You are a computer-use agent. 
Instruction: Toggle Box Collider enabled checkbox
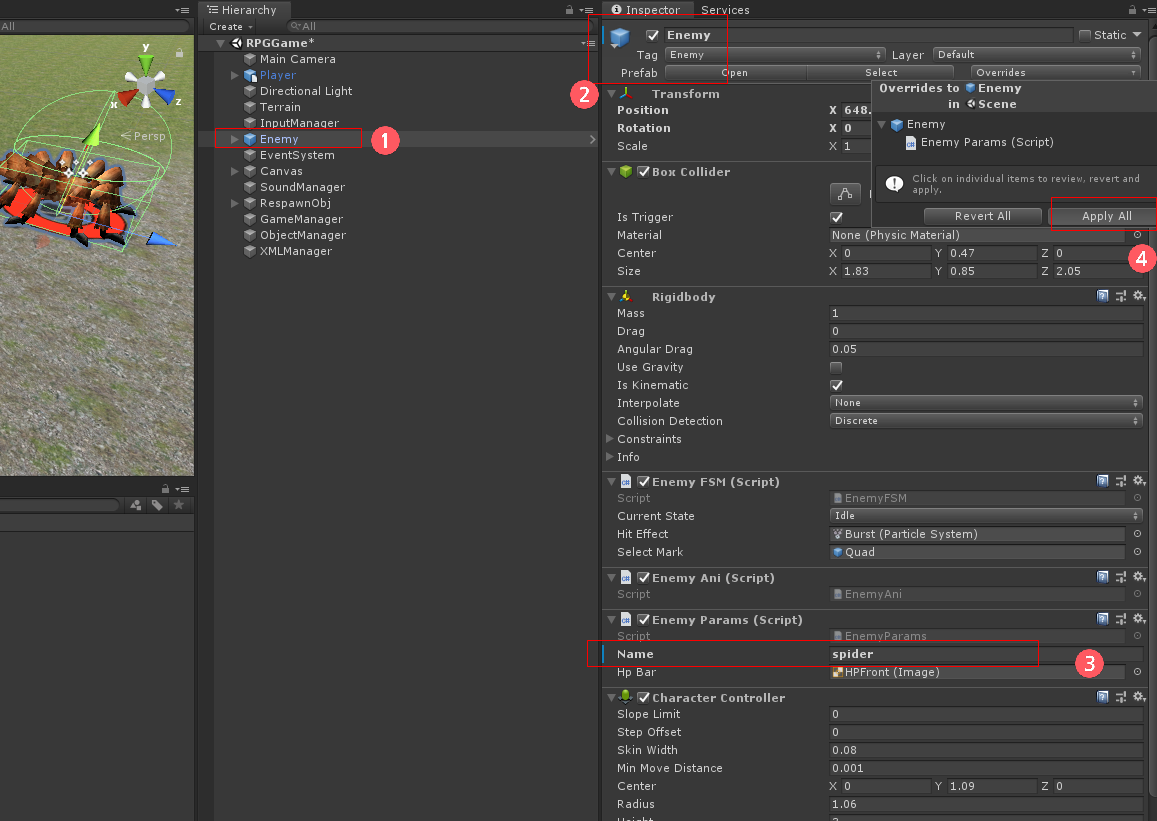[x=643, y=171]
